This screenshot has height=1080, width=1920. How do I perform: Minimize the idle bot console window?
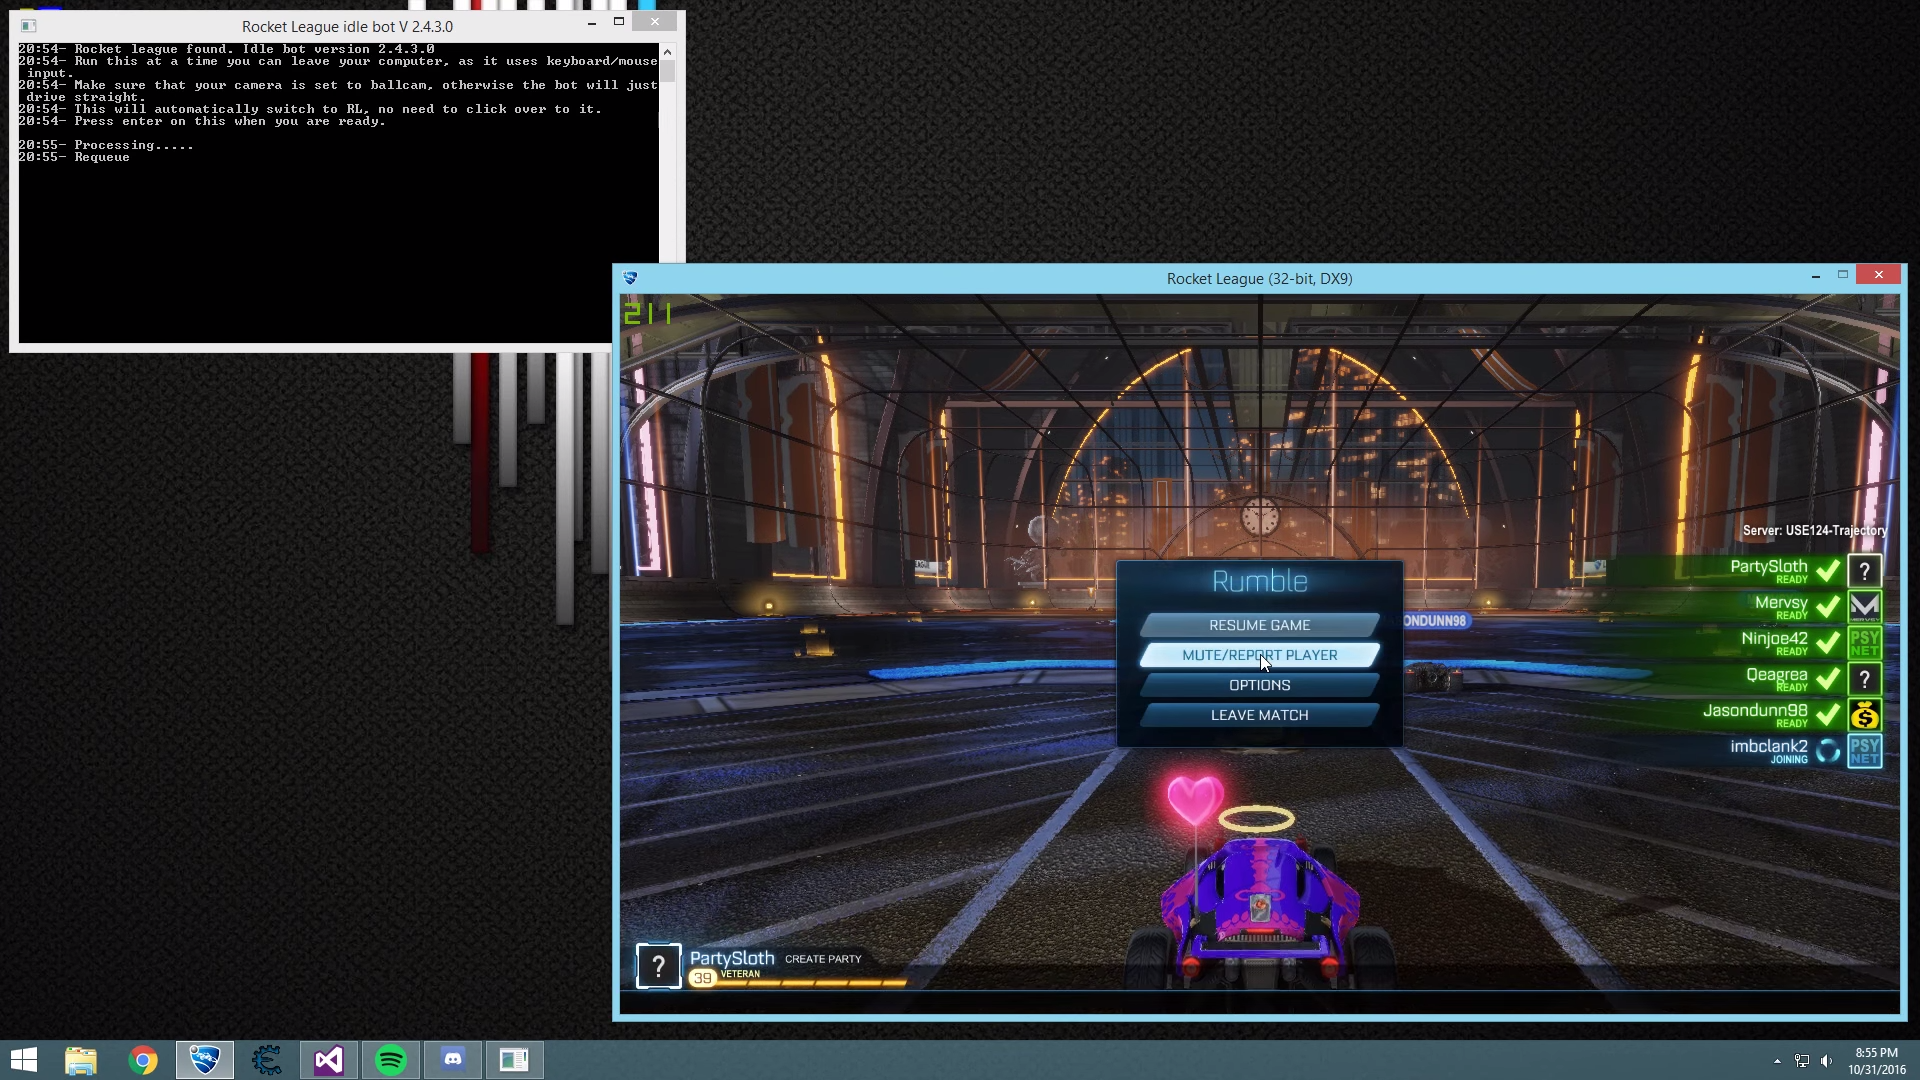[592, 22]
